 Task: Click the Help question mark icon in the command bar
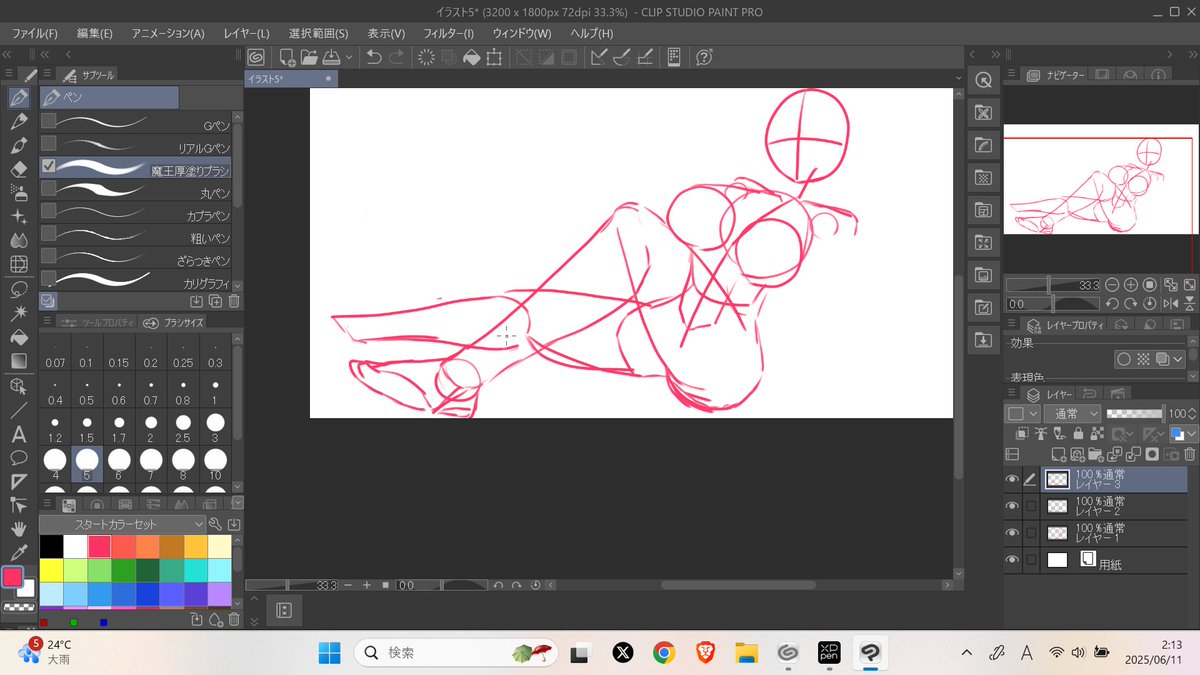click(704, 58)
